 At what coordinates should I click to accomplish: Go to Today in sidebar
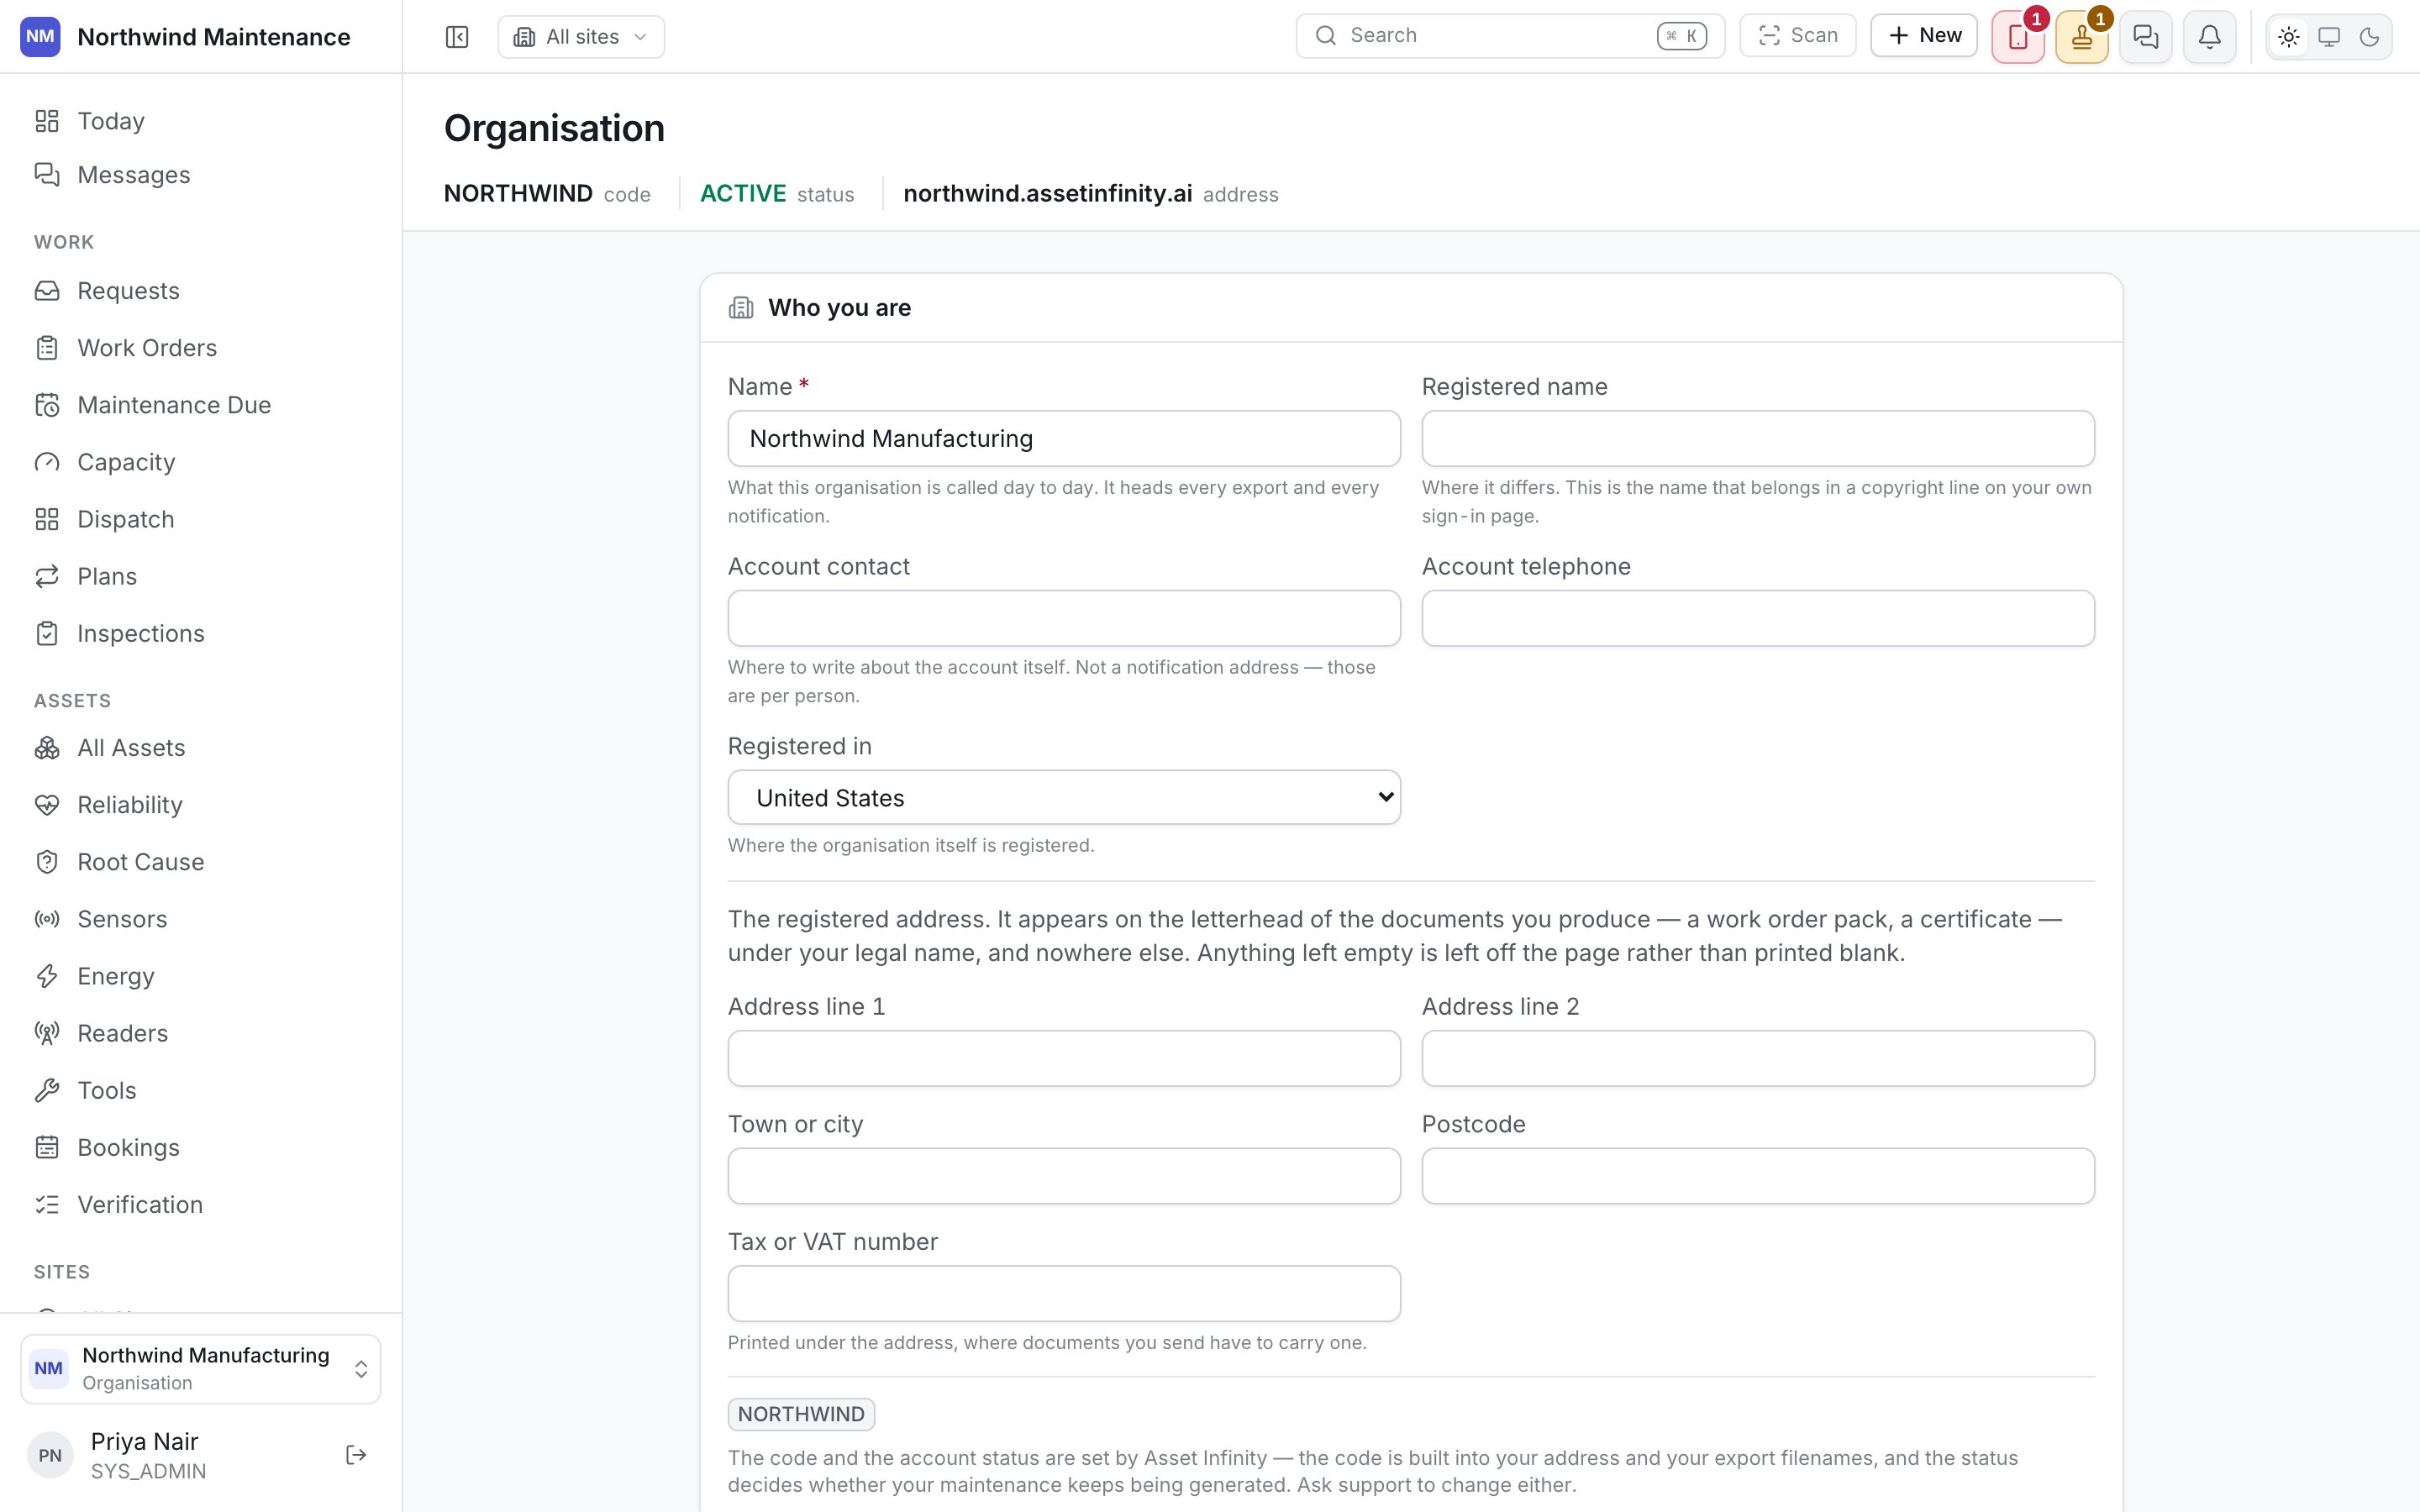[201, 121]
